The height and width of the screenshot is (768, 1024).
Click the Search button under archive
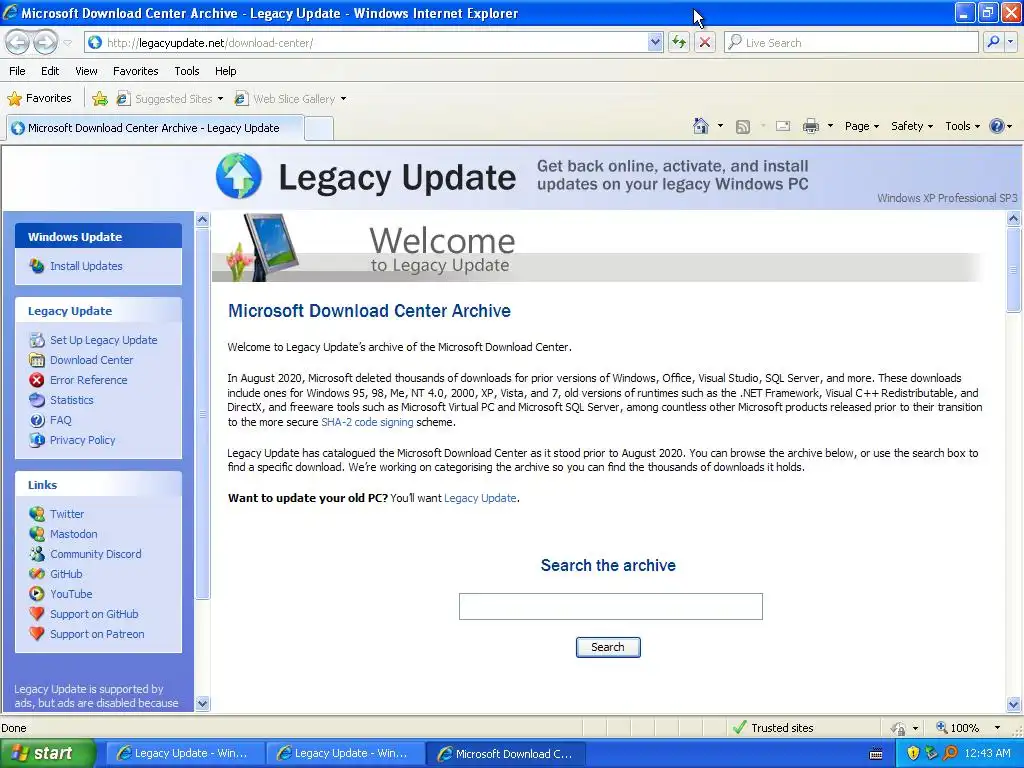608,647
